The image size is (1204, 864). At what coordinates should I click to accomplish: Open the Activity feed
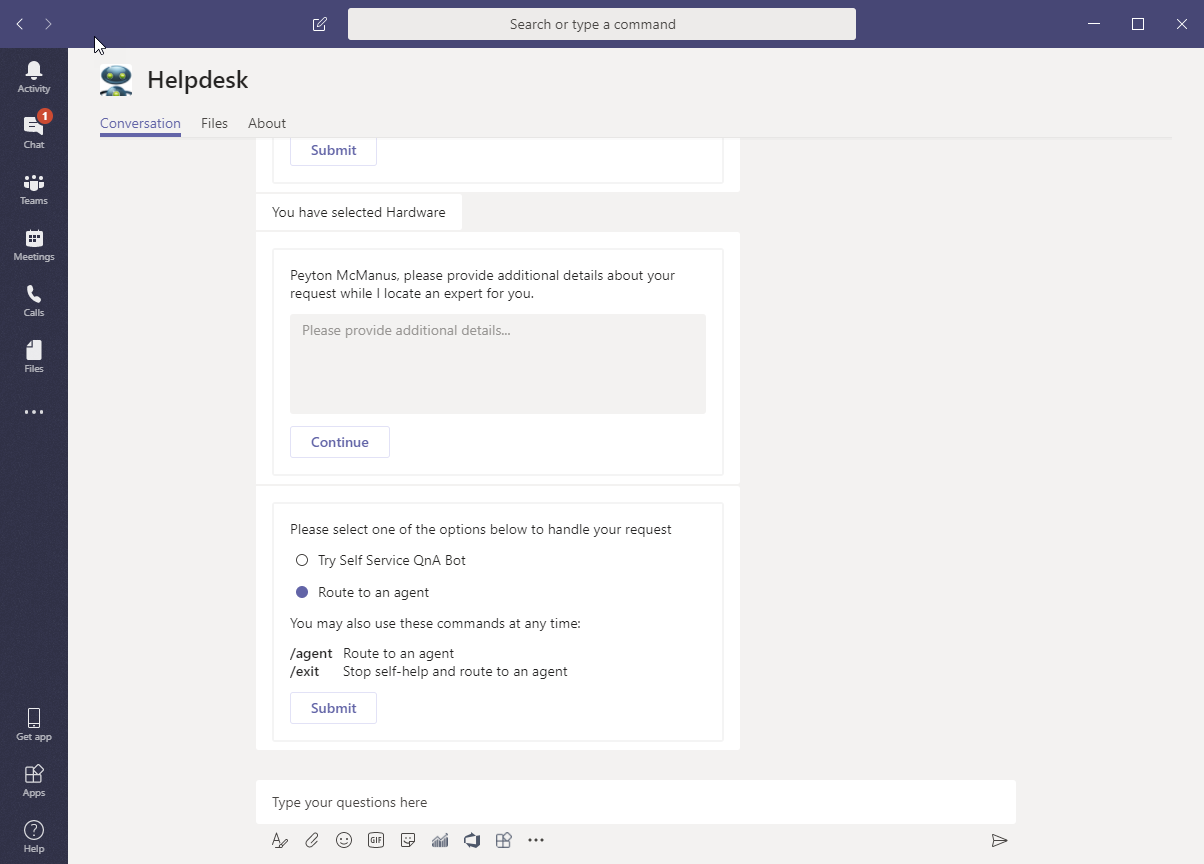(x=34, y=76)
